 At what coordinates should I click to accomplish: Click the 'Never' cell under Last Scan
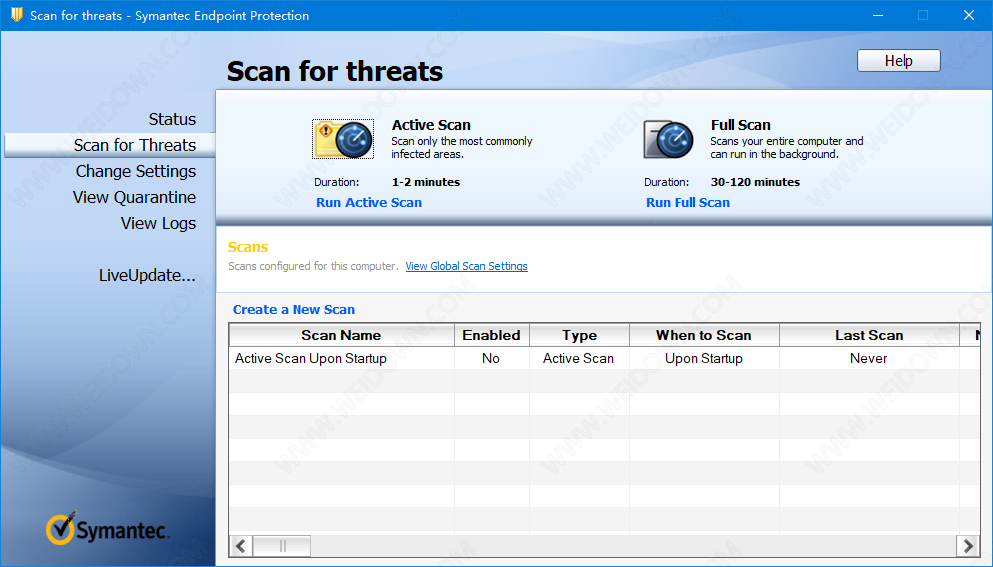[x=868, y=359]
